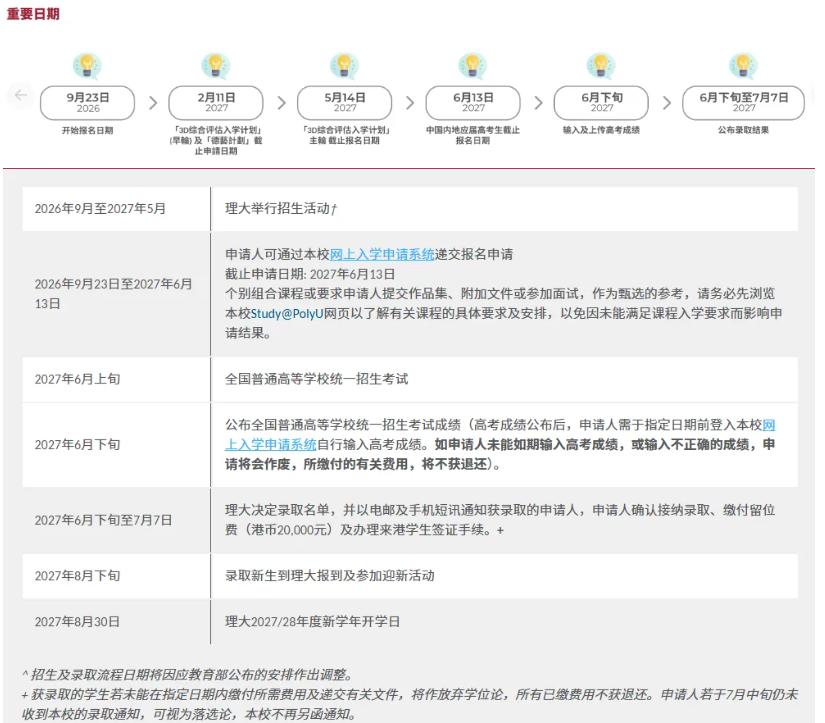Select the 9月23日 2026 timeline pill
825x723 pixels.
[87, 103]
